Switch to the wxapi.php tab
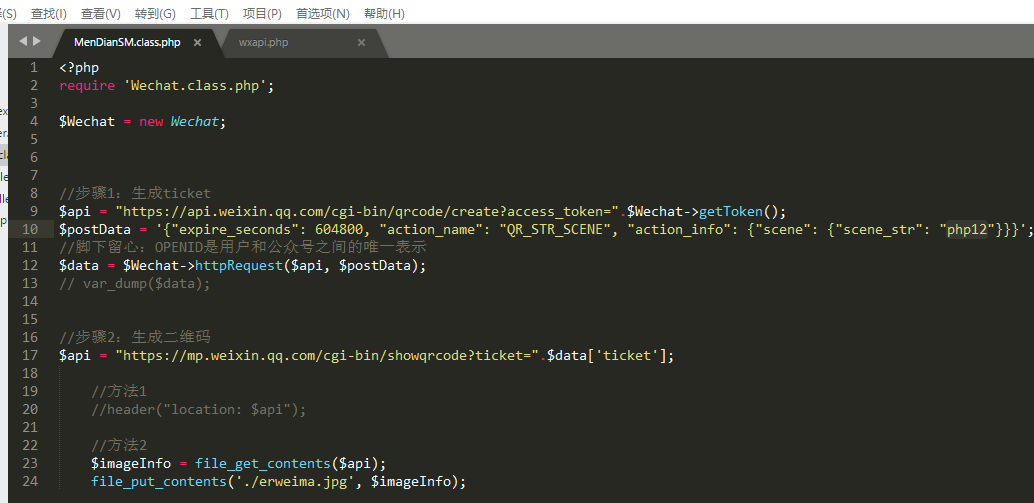1034x503 pixels. pyautogui.click(x=263, y=42)
